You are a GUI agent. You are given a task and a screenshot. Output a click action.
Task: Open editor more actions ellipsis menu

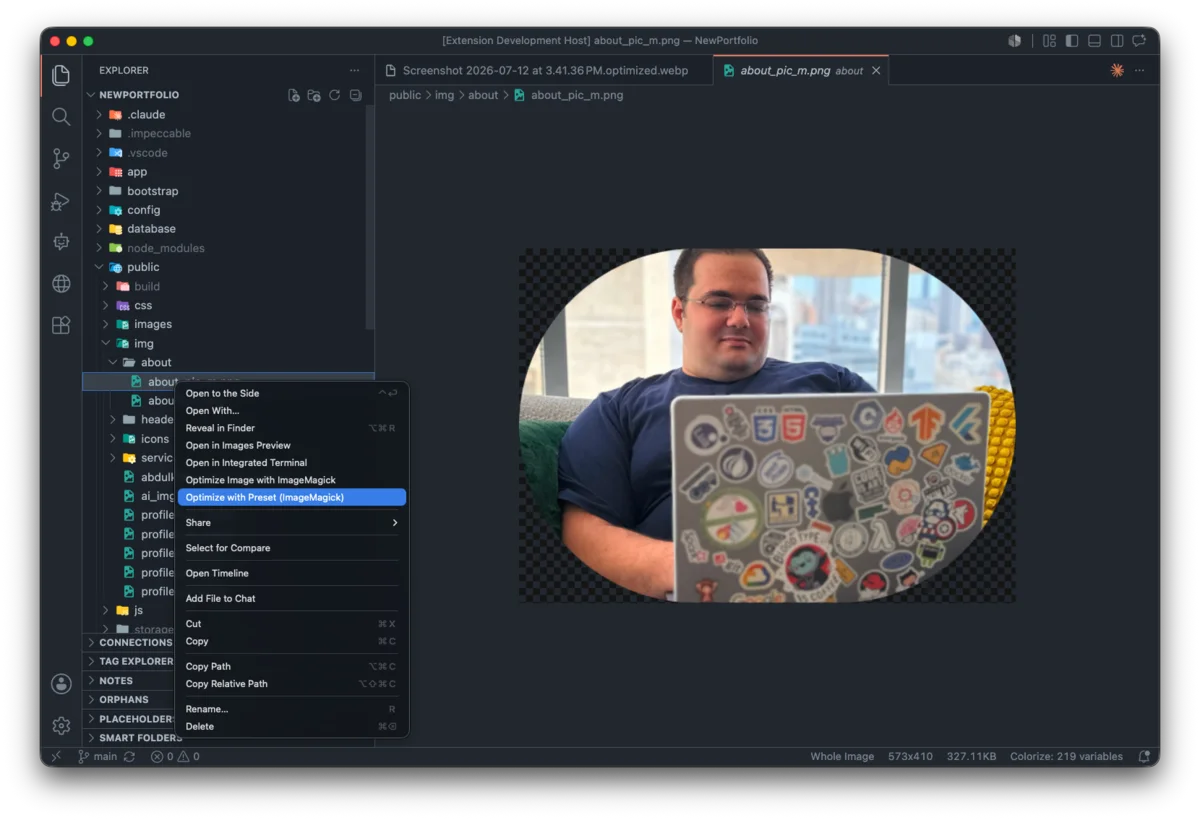click(x=1139, y=70)
